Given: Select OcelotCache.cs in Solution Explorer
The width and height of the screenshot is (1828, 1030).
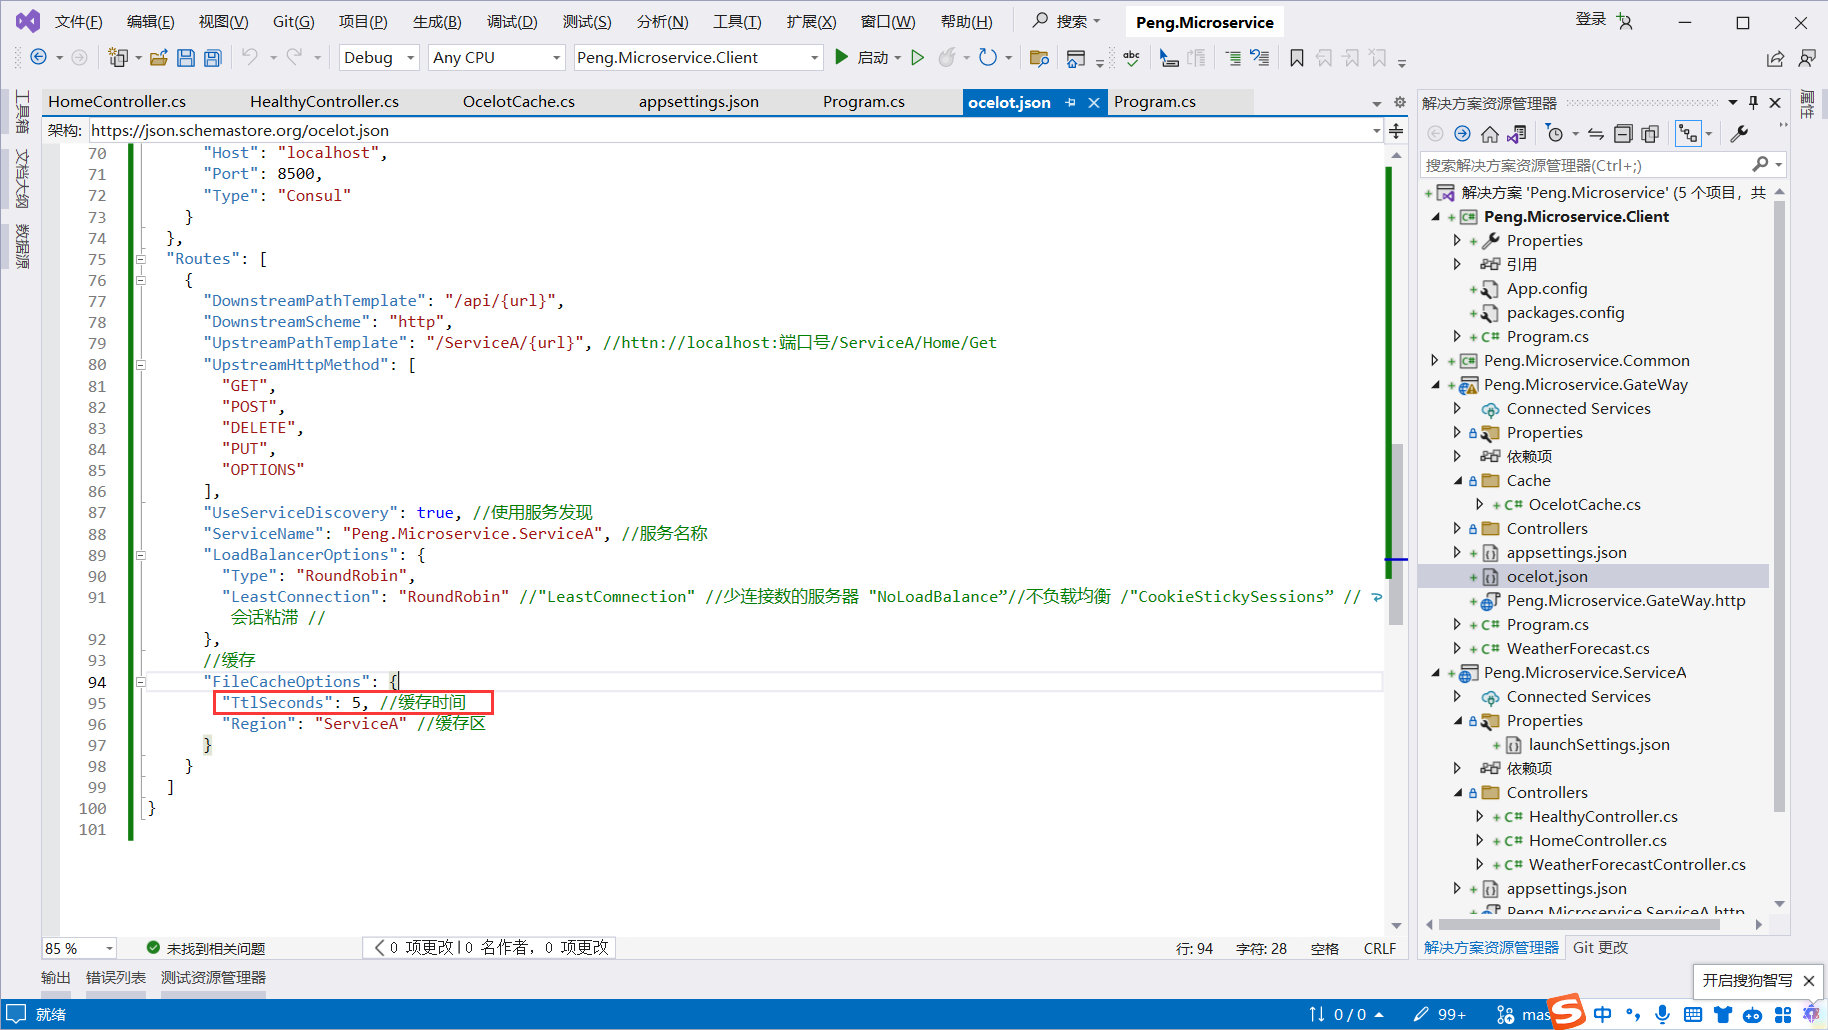Looking at the screenshot, I should click(x=1584, y=505).
